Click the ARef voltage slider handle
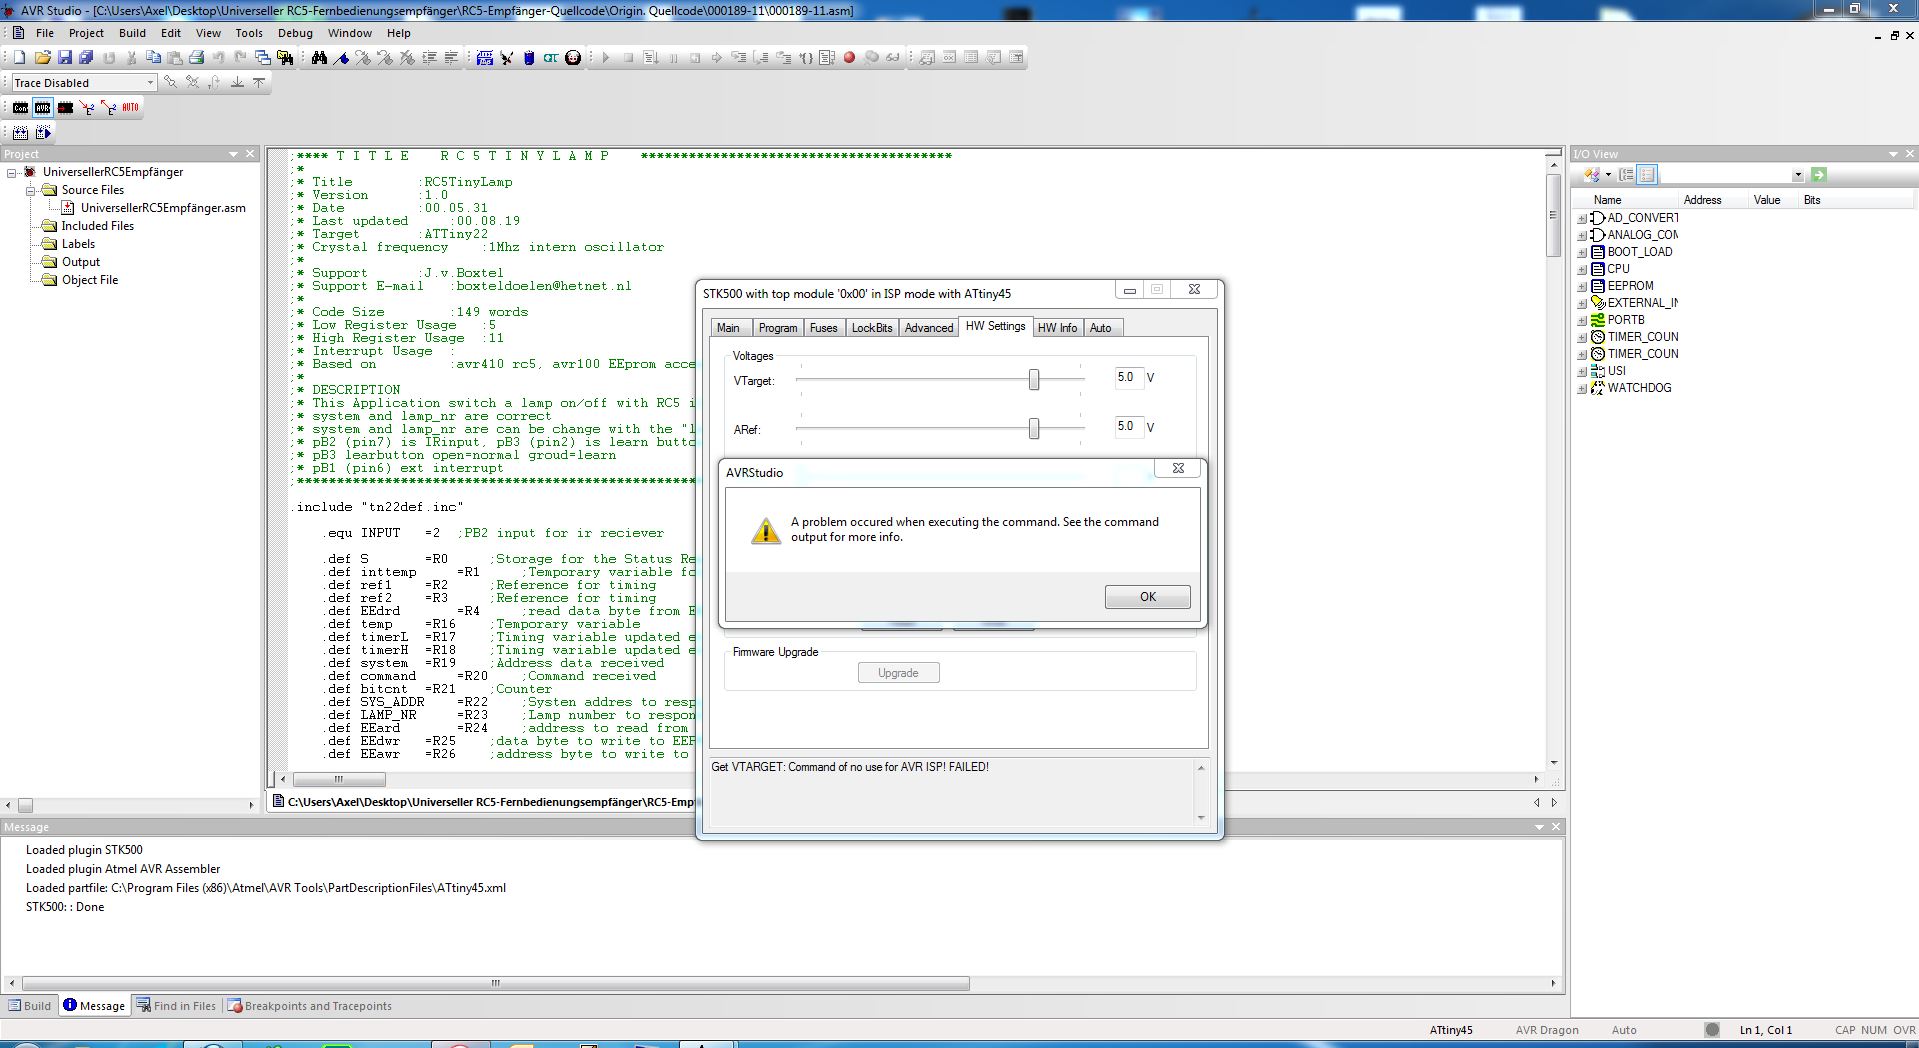The width and height of the screenshot is (1919, 1048). [x=1034, y=428]
